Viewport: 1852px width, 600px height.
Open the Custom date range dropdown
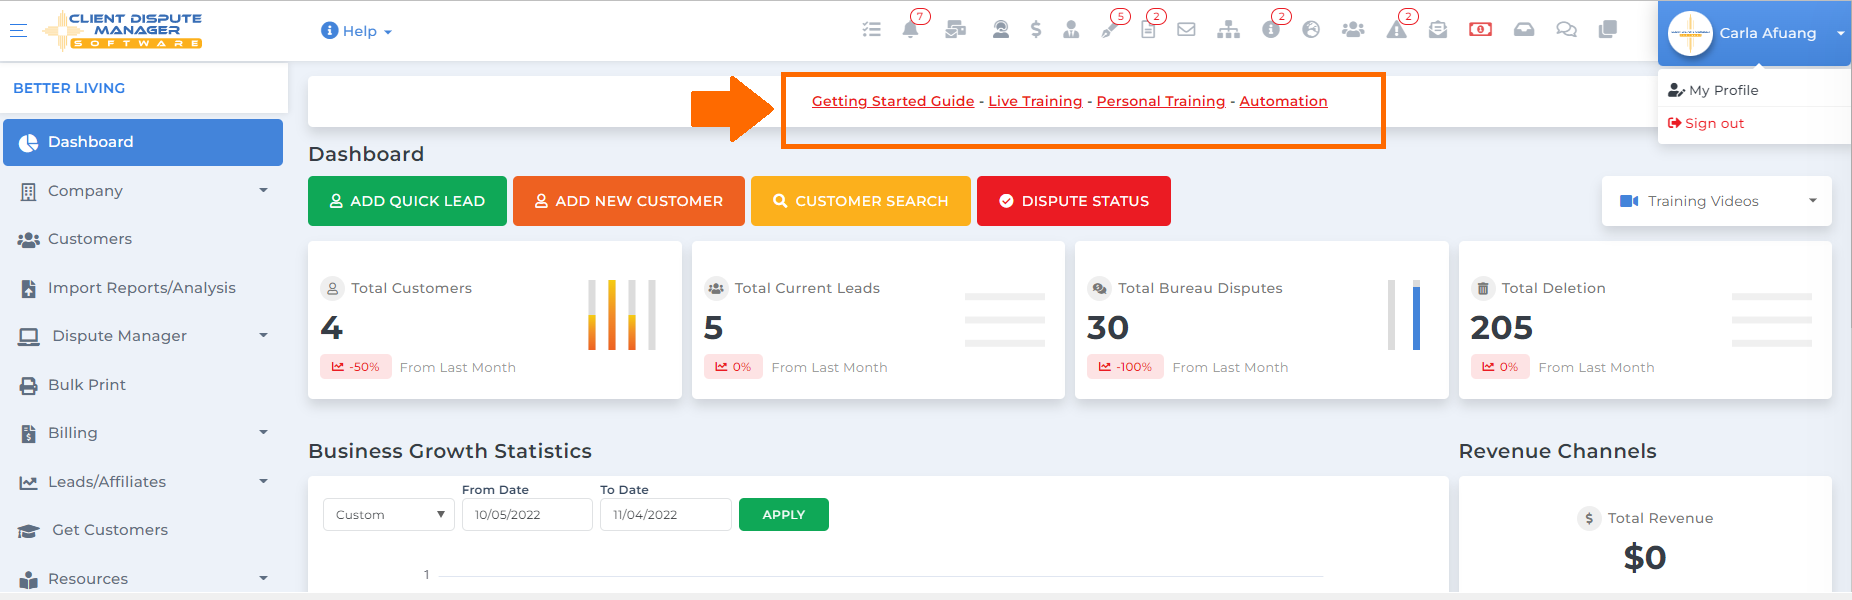pos(389,515)
